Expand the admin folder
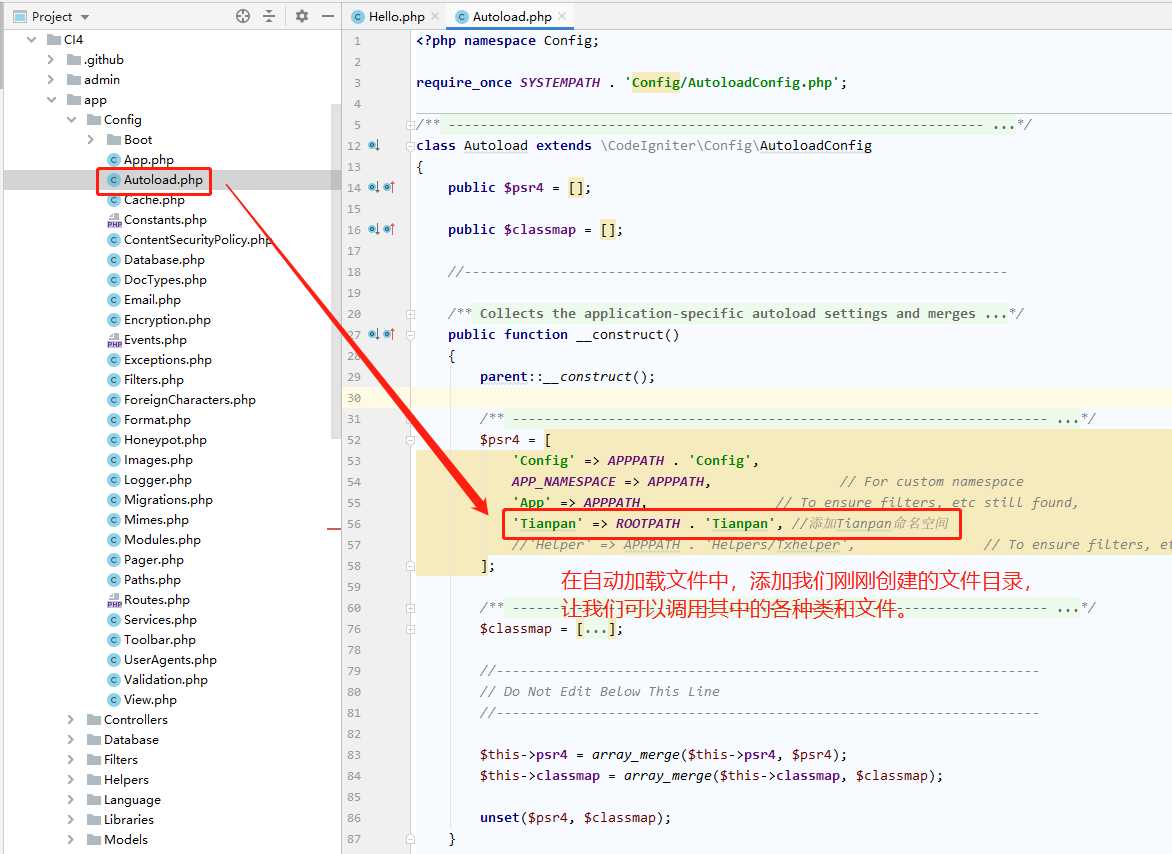1172x854 pixels. click(x=51, y=79)
